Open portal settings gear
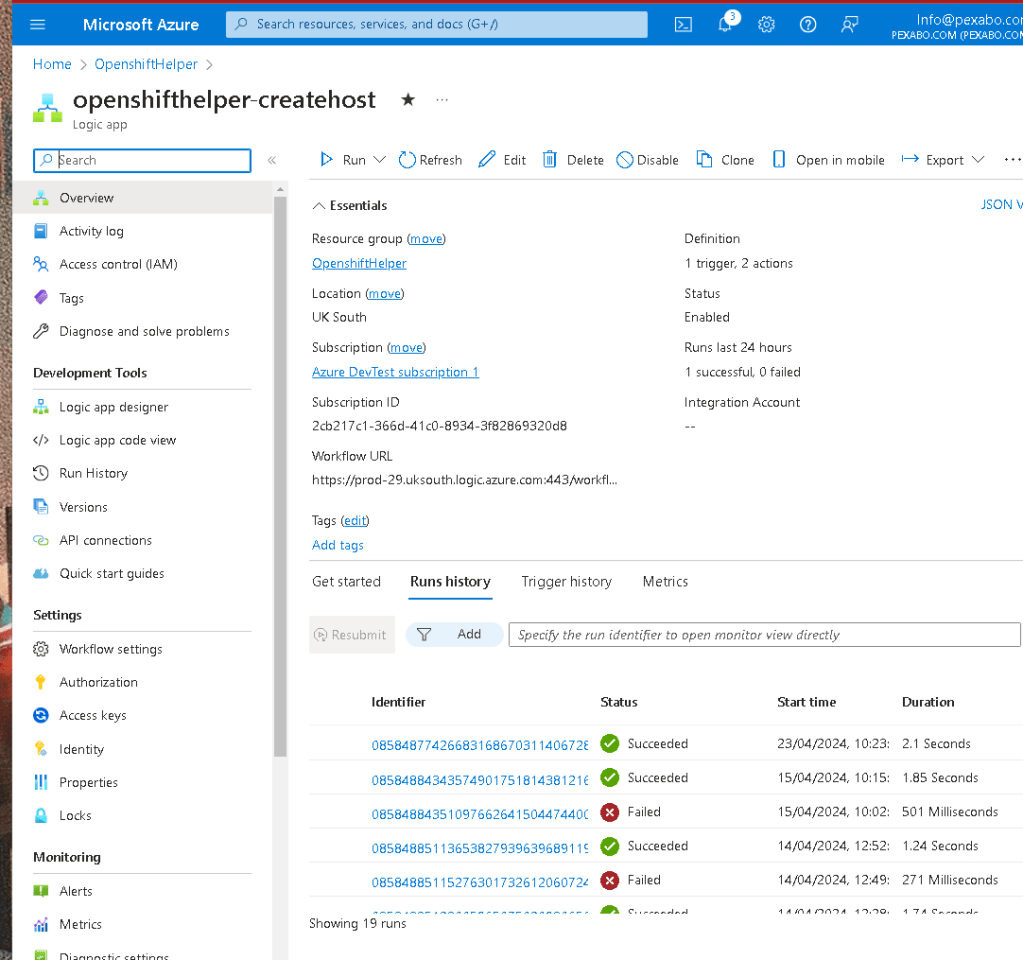The width and height of the screenshot is (1023, 960). coord(766,25)
